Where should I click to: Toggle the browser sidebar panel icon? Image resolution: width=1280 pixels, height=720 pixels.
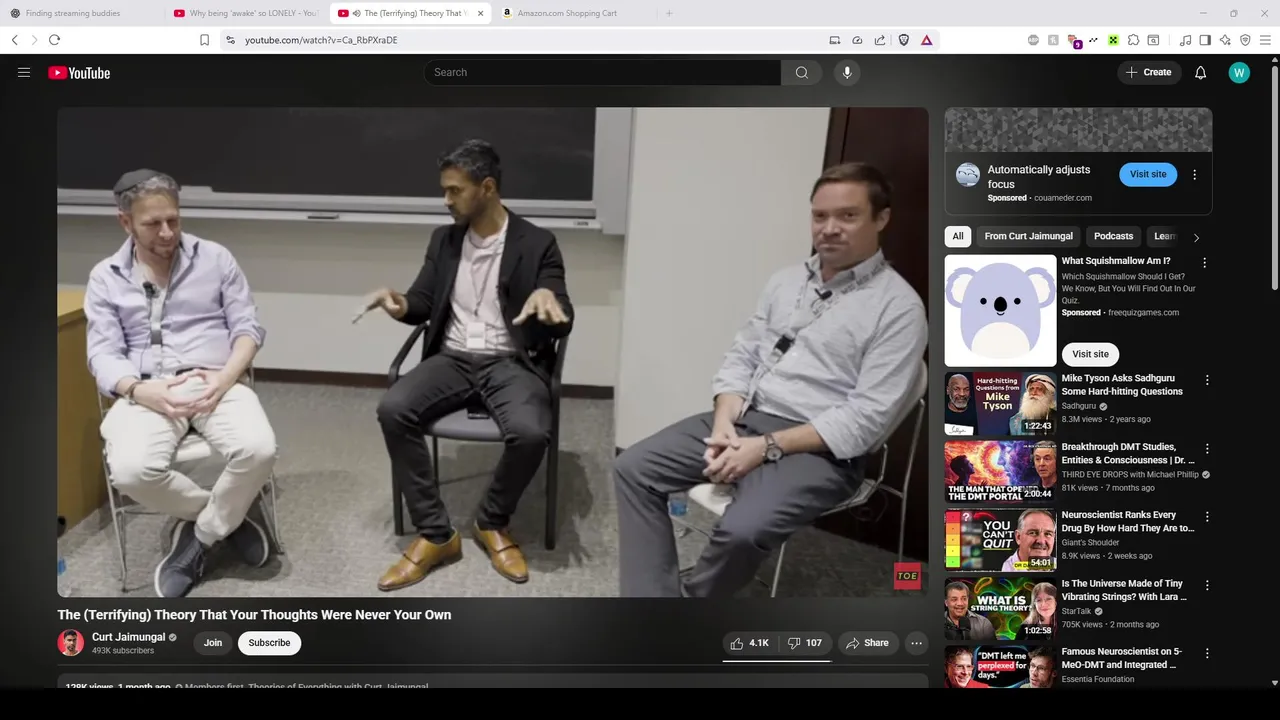[x=1205, y=40]
